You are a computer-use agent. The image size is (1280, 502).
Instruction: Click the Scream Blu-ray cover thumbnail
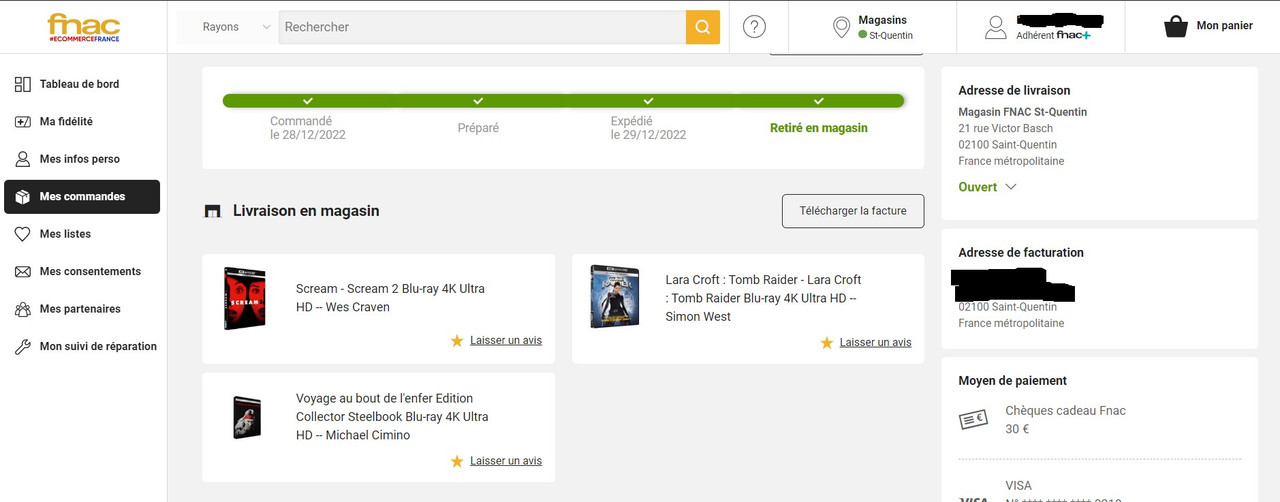[x=244, y=298]
